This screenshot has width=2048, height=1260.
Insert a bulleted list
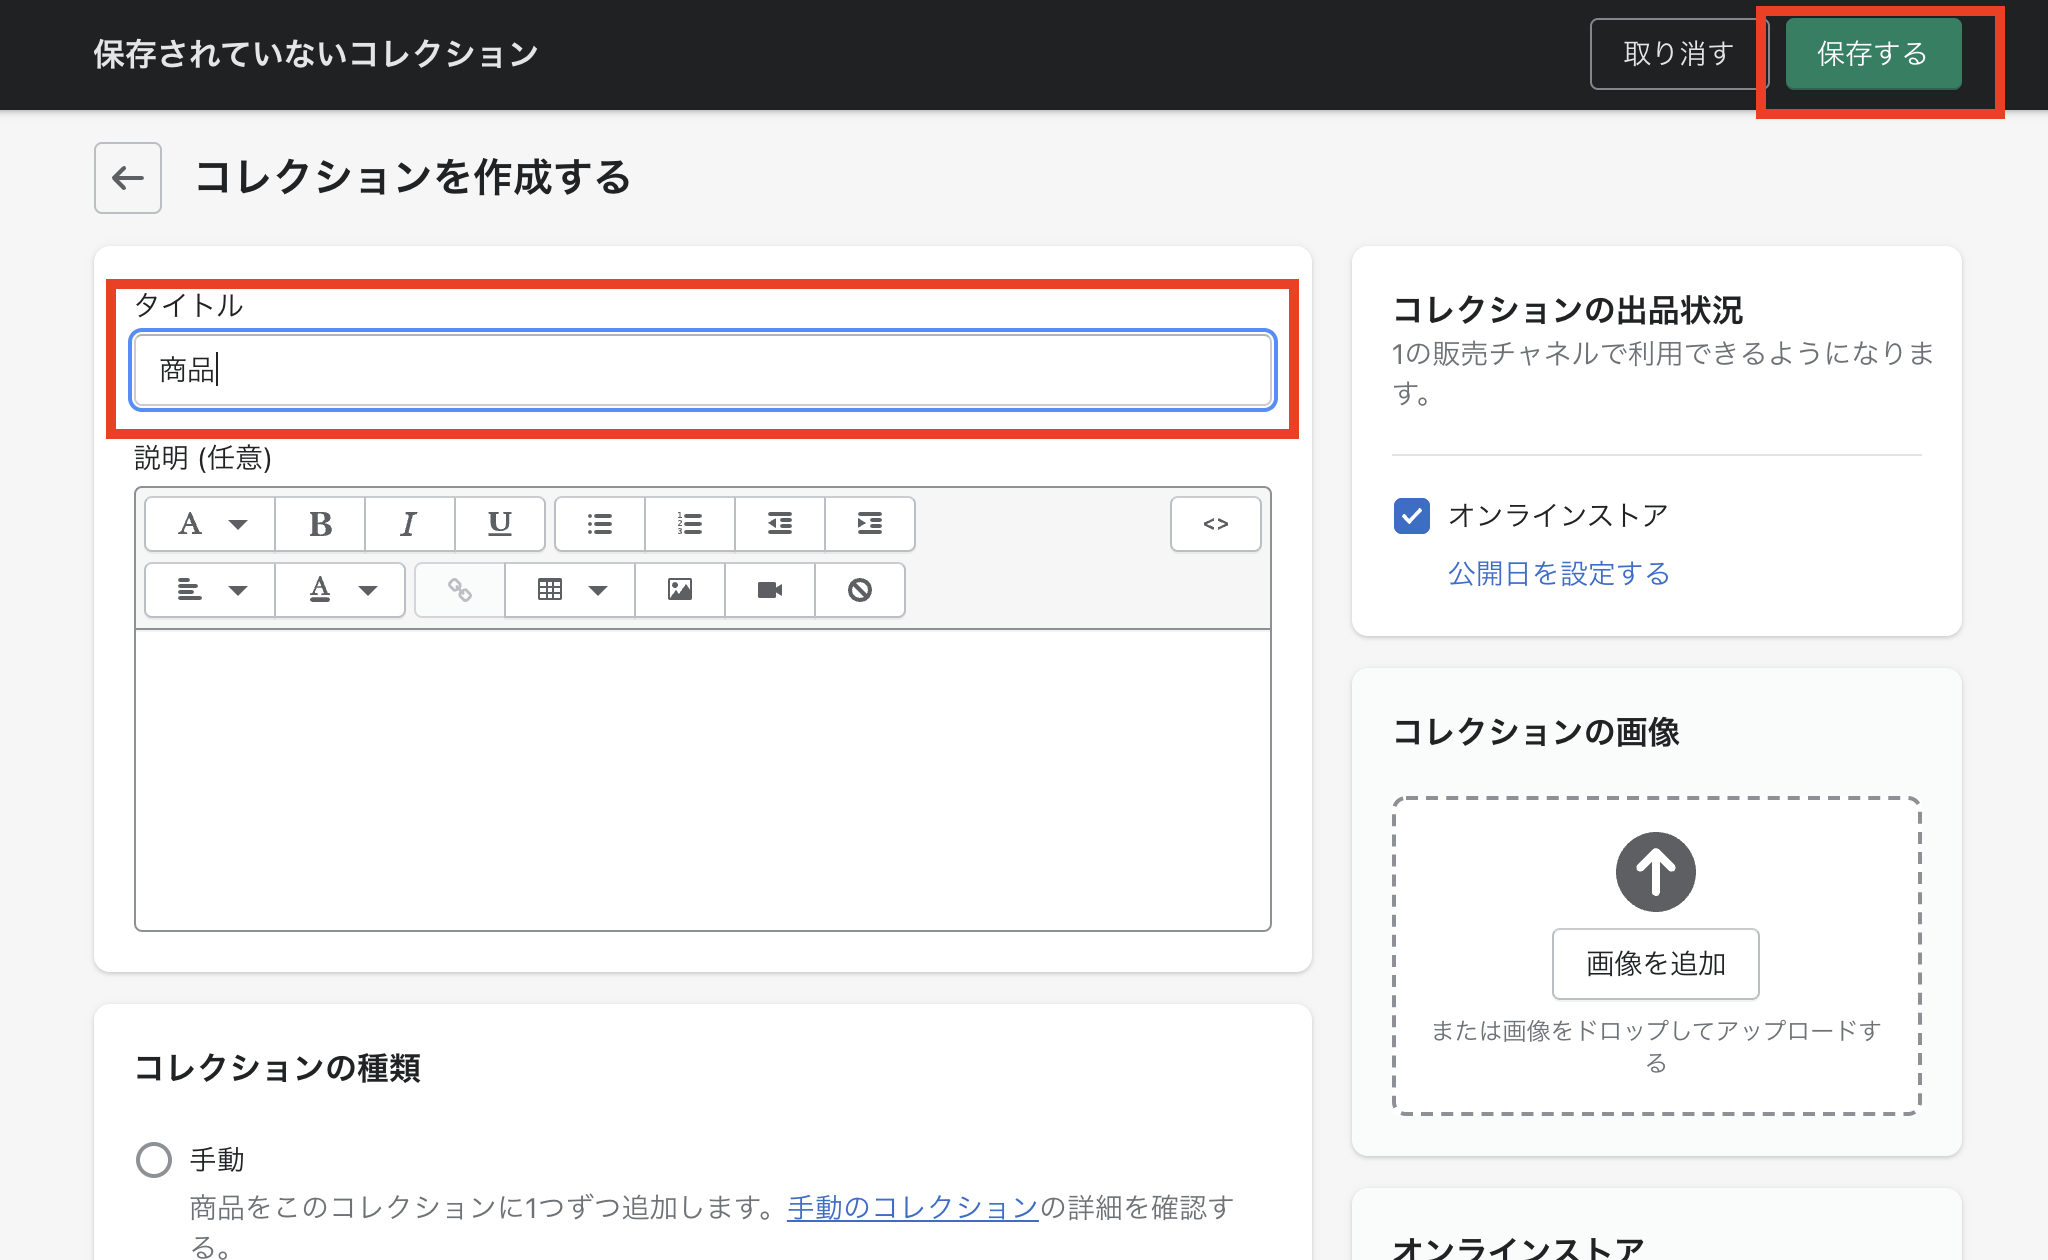click(600, 524)
